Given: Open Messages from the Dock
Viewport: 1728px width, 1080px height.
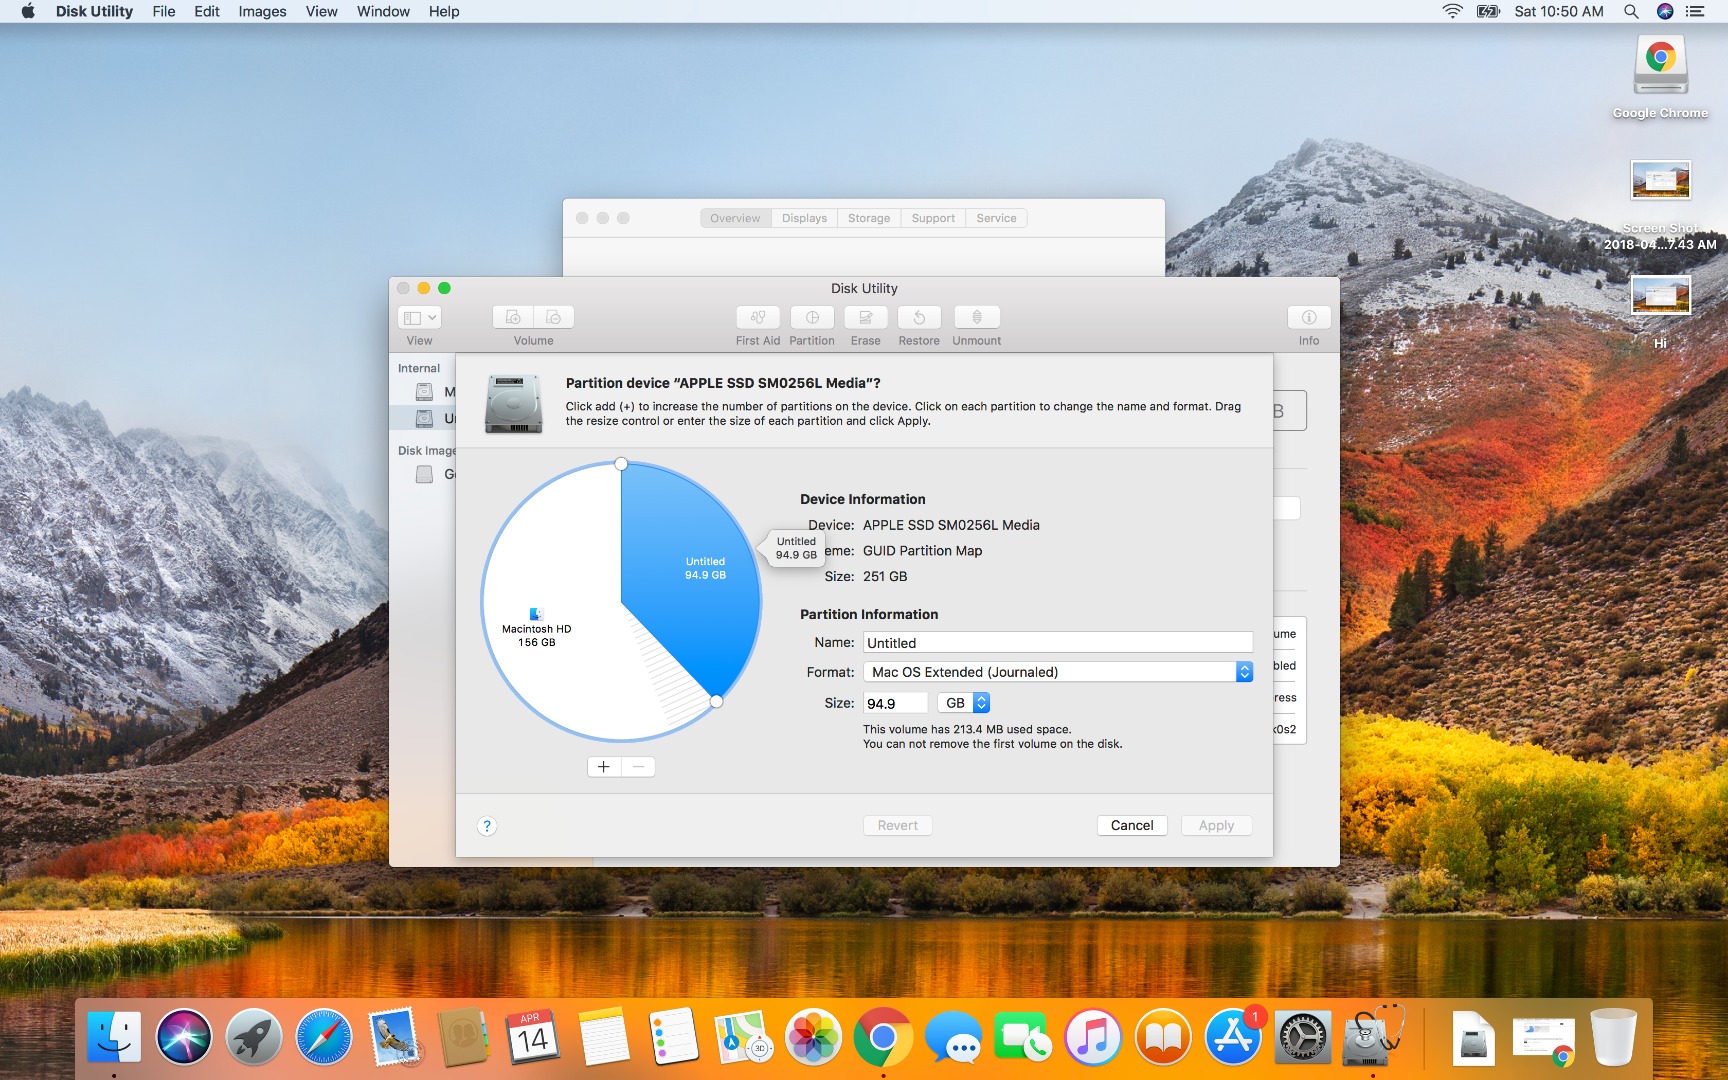Looking at the screenshot, I should point(953,1036).
